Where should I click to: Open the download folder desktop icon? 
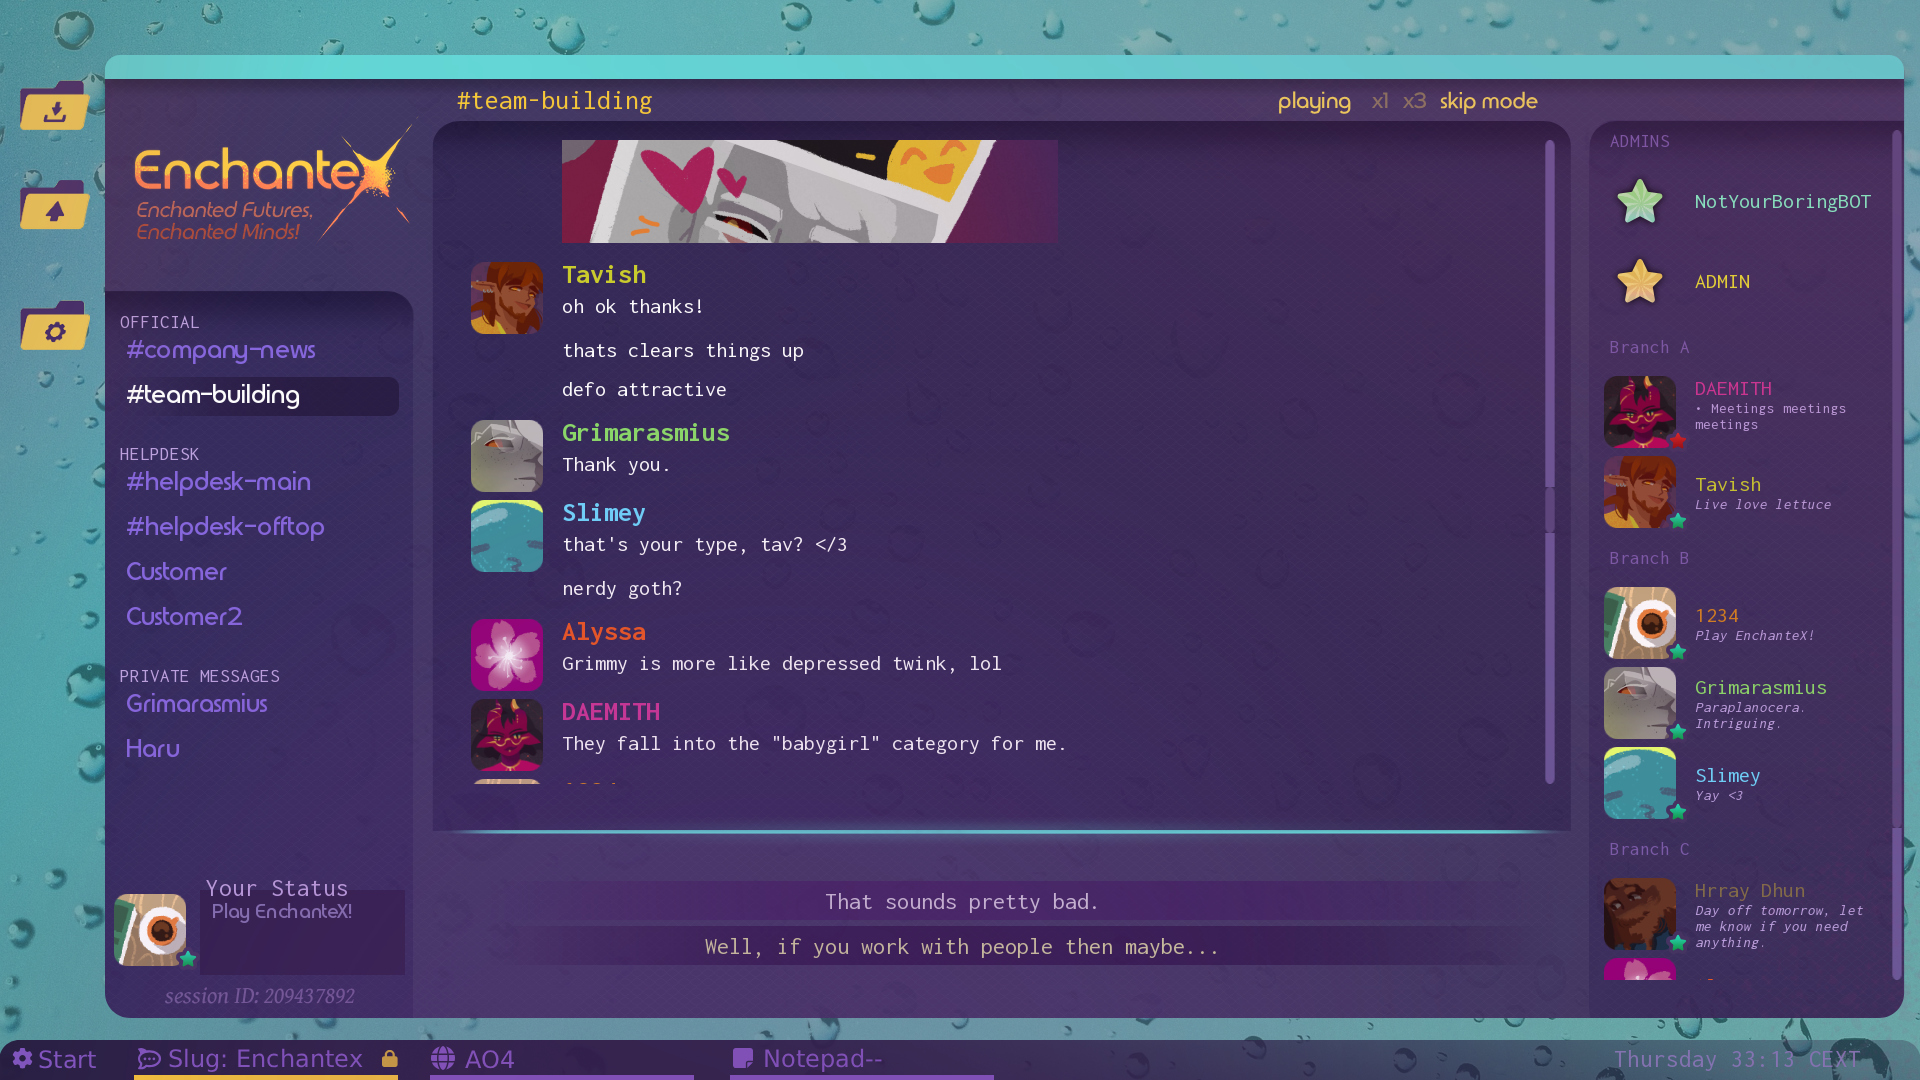pyautogui.click(x=55, y=106)
